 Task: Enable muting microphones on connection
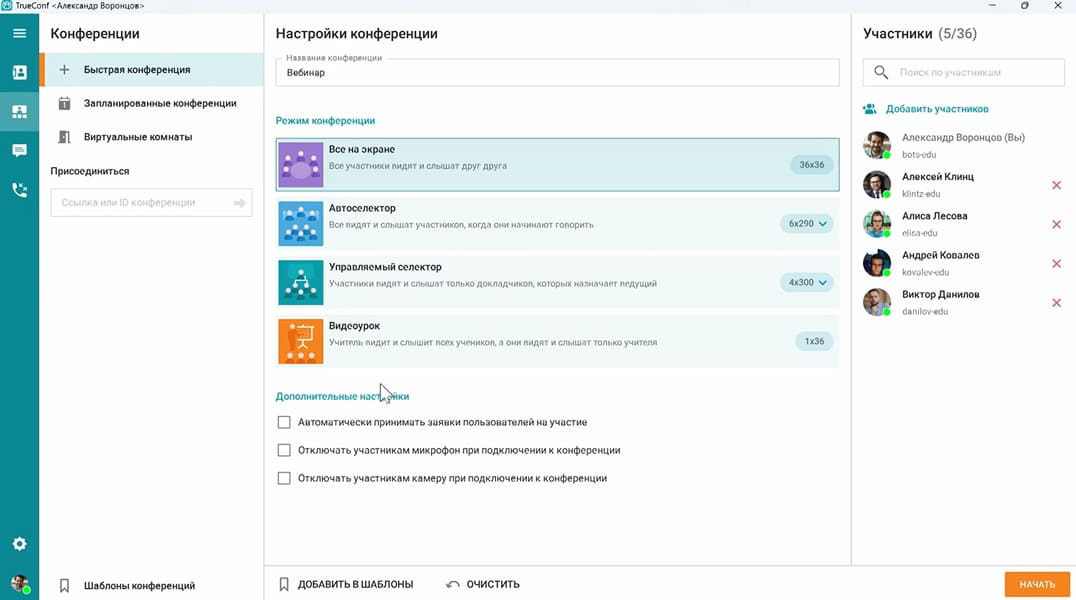point(284,451)
